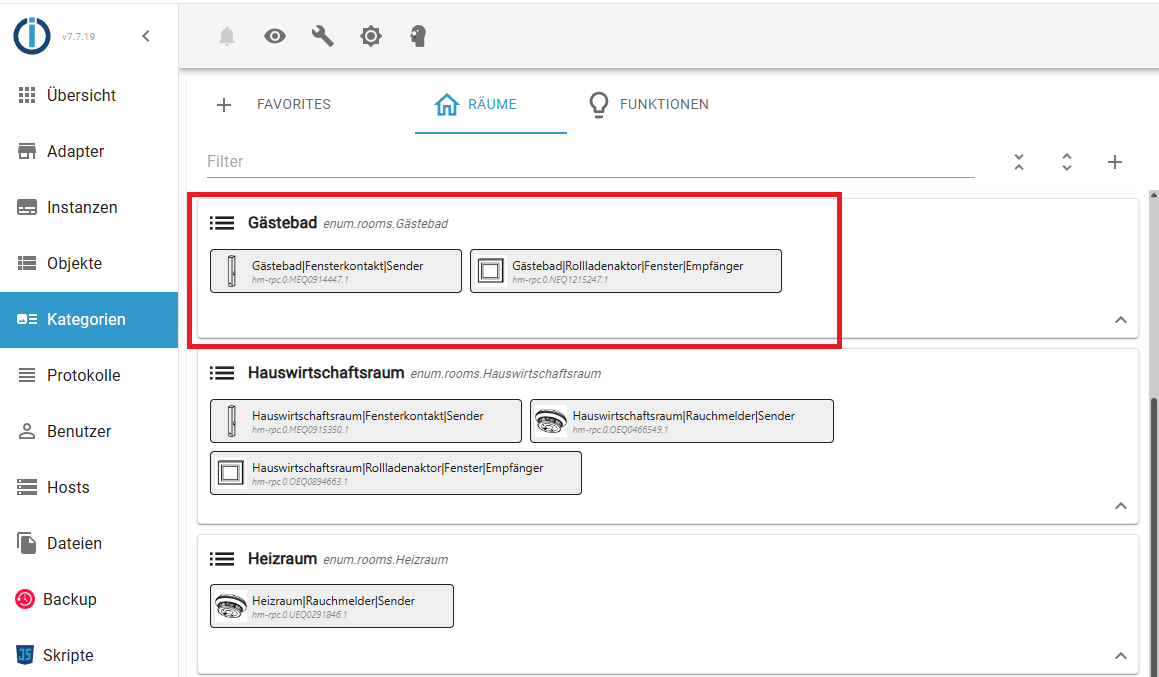Screen dimensions: 1159x677
Task: Open Dateien in the sidebar
Action: 89,543
